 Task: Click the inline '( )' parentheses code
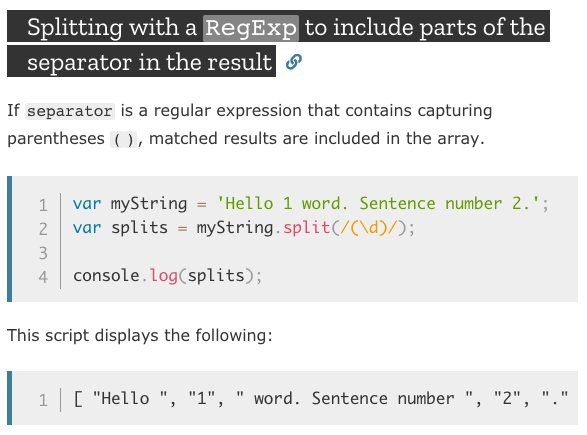[x=124, y=140]
